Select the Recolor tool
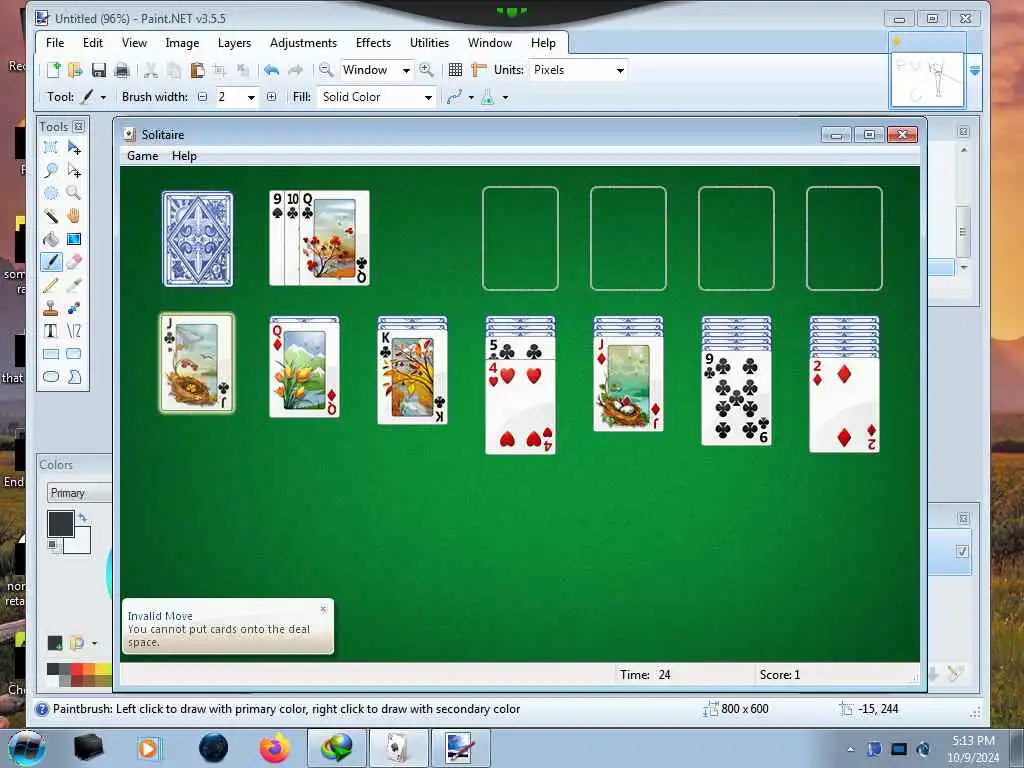 click(74, 308)
